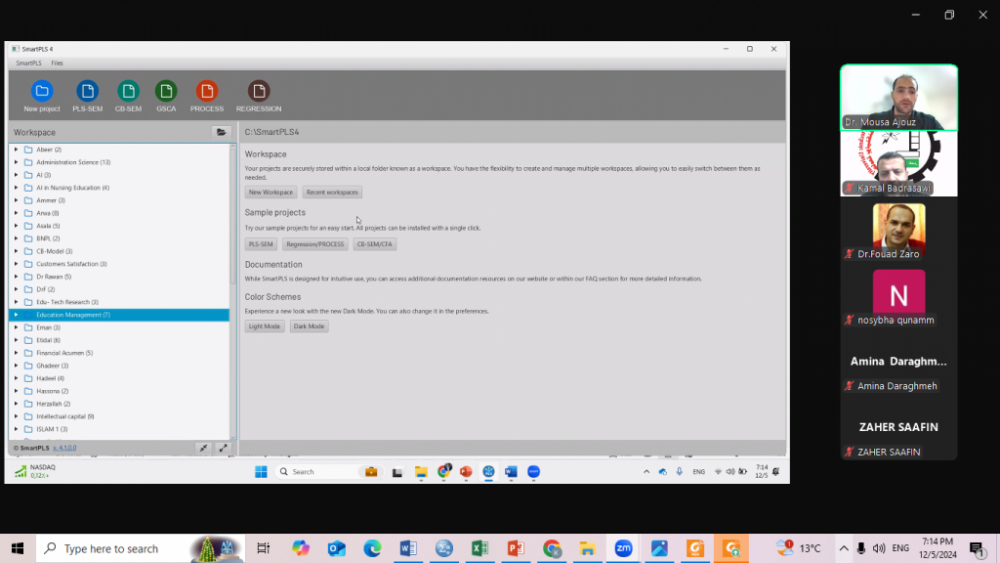Viewport: 1000px width, 563px height.
Task: Open the Windows Start menu on the host taskbar
Action: (17, 548)
